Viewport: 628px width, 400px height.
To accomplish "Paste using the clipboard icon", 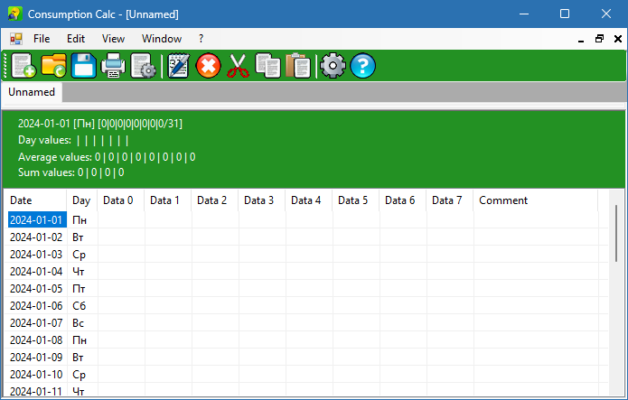I will pyautogui.click(x=298, y=66).
